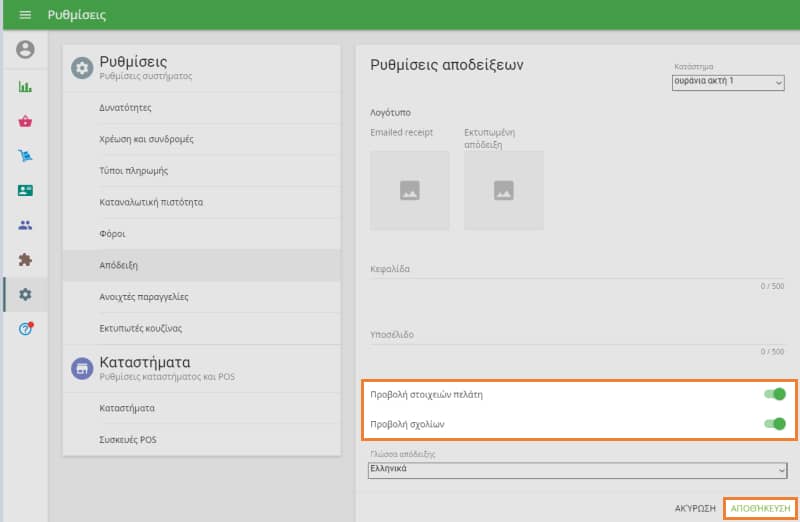Expand the Γλώσσα απόδειξης language dropdown

[x=577, y=469]
